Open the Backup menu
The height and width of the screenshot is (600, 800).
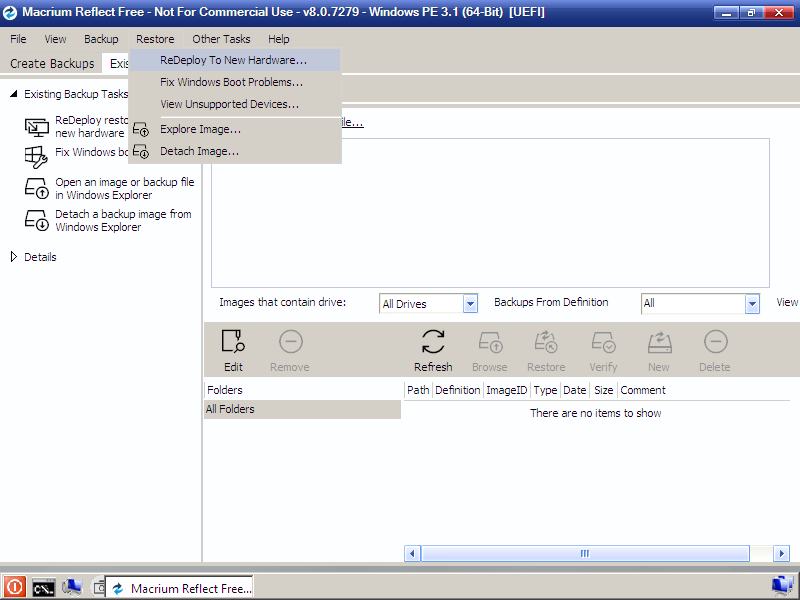point(101,39)
